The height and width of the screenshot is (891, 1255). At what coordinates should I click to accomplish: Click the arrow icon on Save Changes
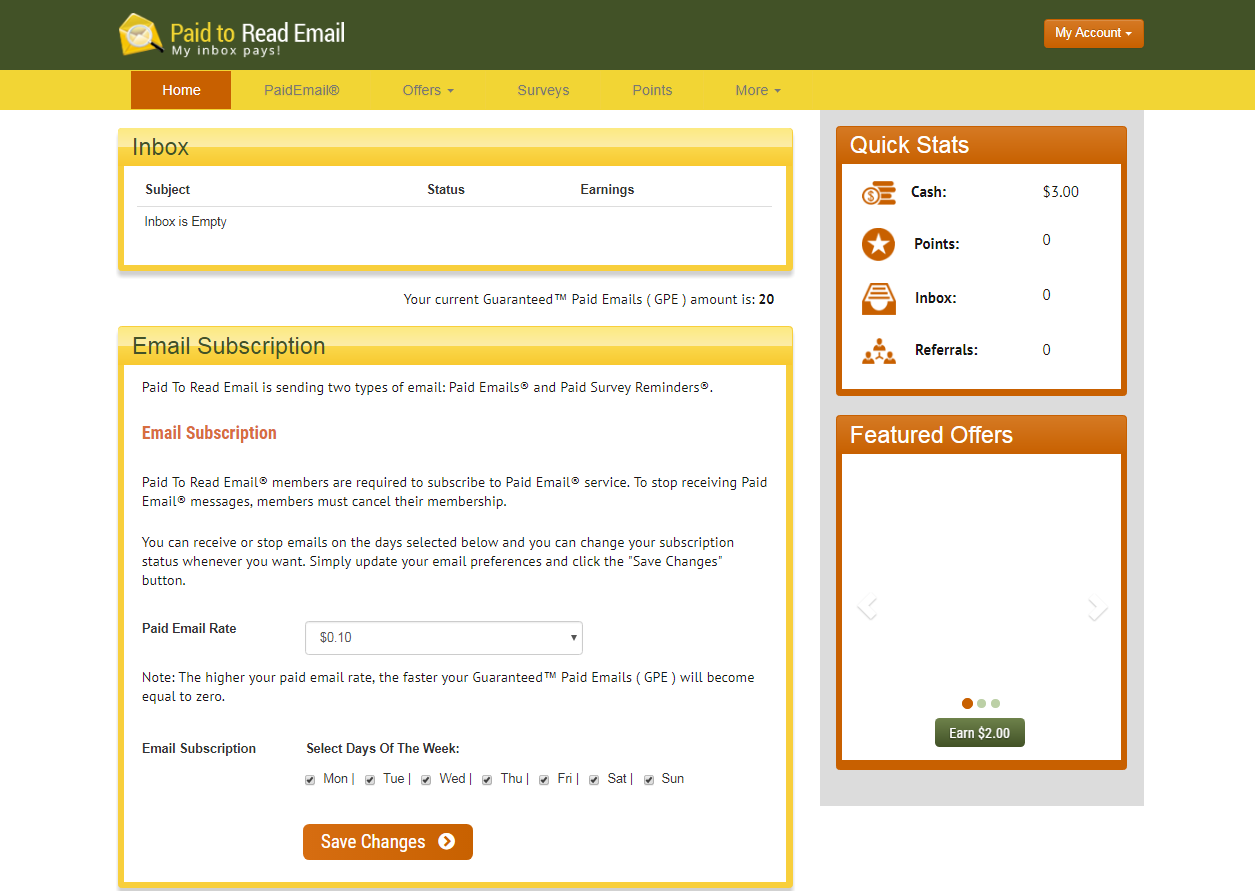[447, 841]
